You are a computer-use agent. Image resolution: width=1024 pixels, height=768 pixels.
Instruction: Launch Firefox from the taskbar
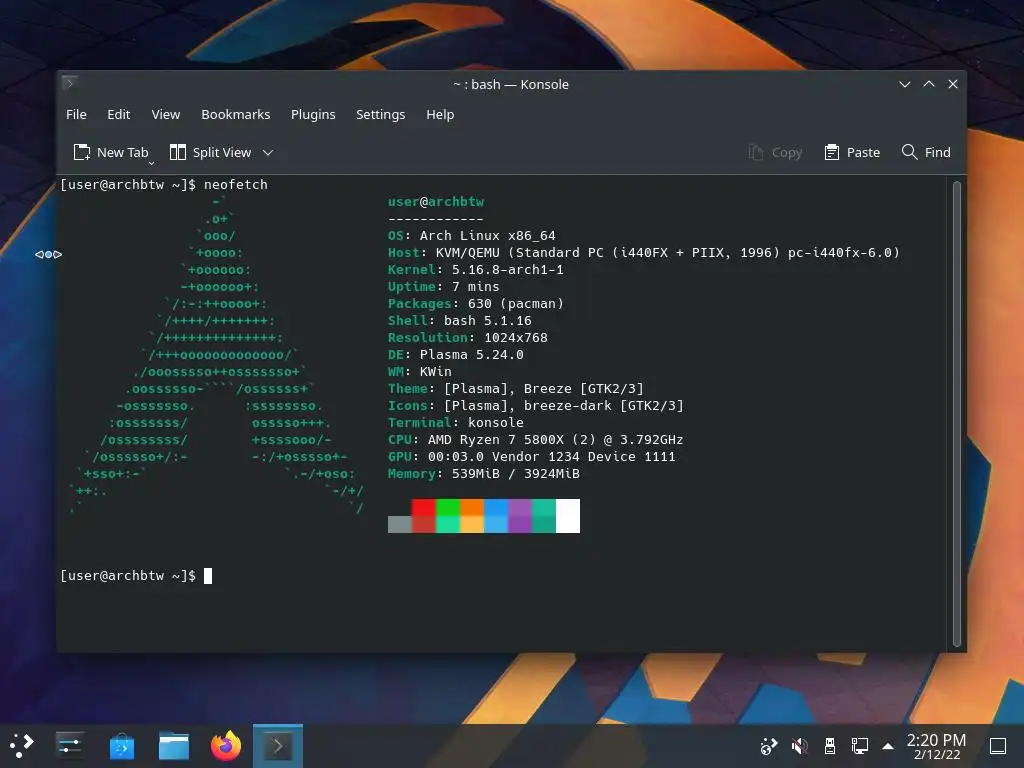226,746
